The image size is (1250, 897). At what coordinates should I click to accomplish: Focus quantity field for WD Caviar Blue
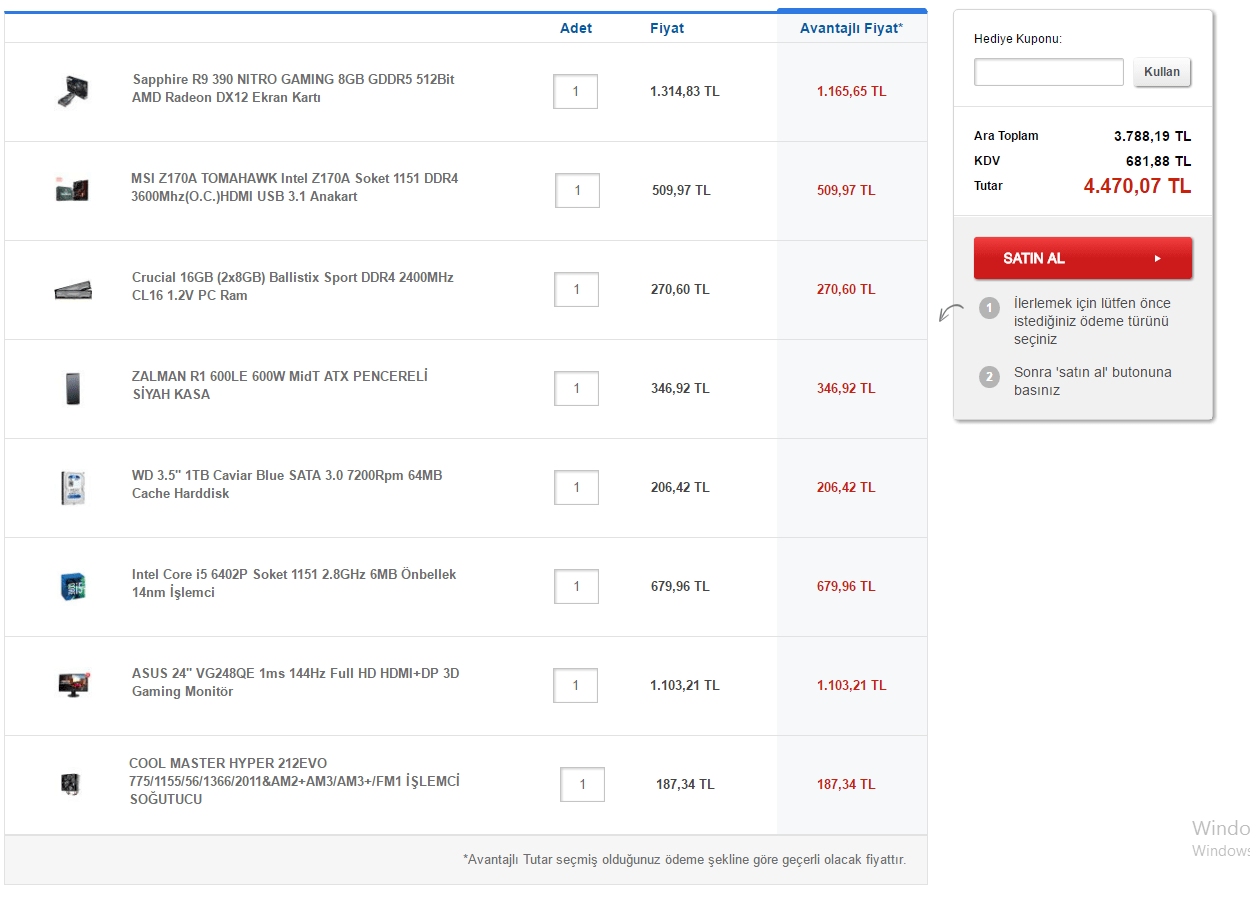[x=576, y=487]
